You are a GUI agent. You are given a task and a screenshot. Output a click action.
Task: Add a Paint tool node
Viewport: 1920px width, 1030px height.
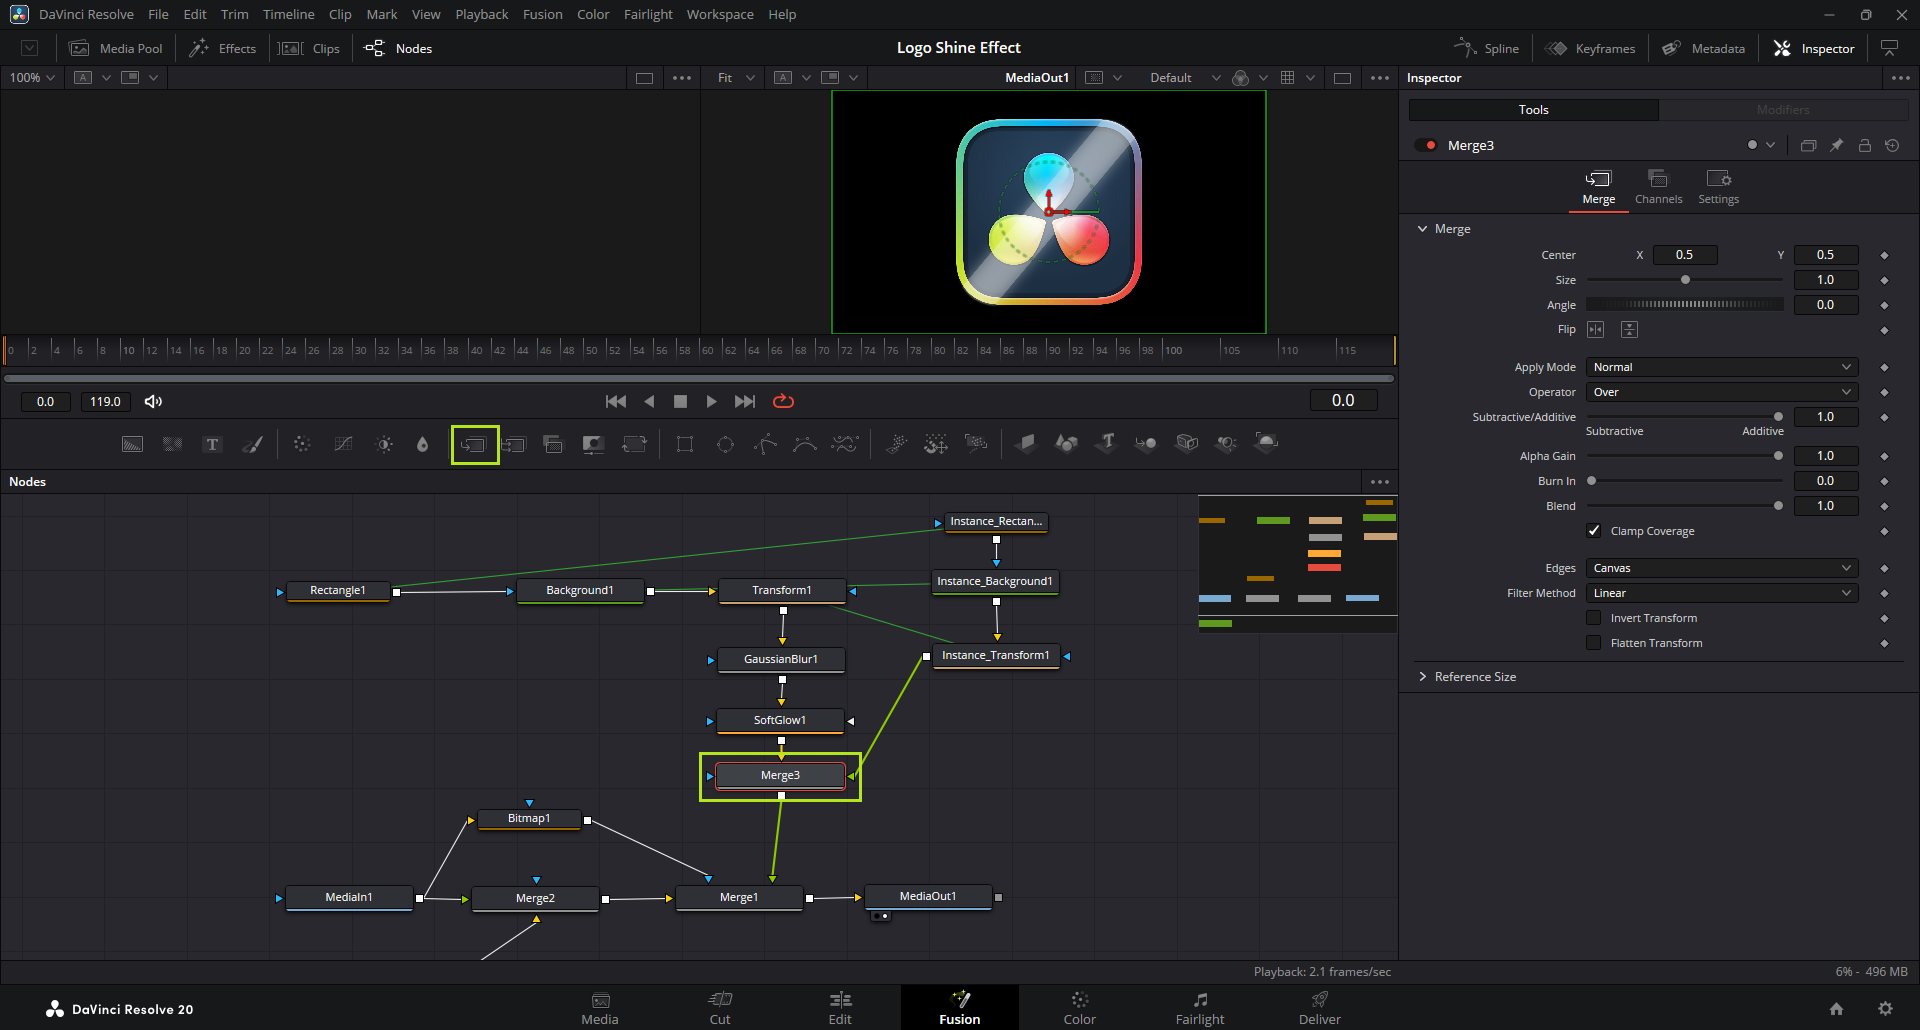253,445
